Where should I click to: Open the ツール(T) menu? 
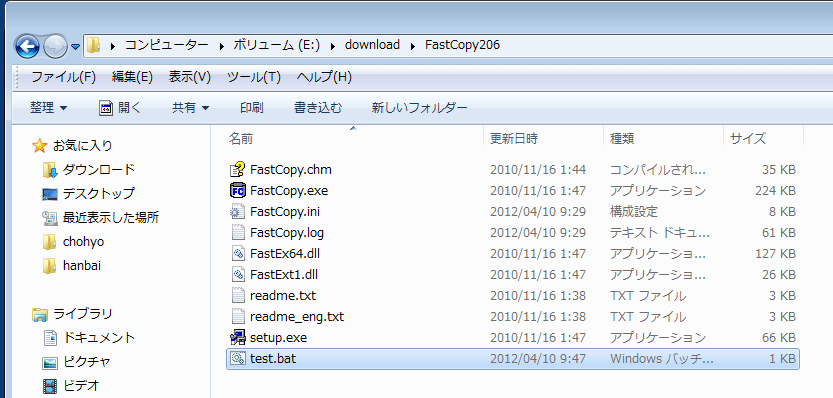tap(253, 77)
